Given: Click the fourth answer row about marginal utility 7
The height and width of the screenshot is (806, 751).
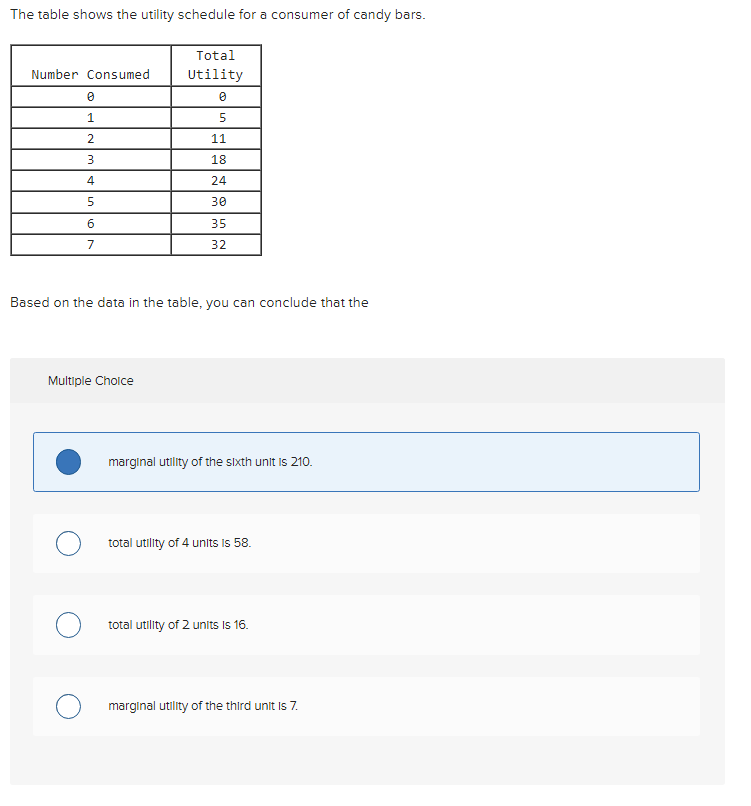Looking at the screenshot, I should 300,706.
